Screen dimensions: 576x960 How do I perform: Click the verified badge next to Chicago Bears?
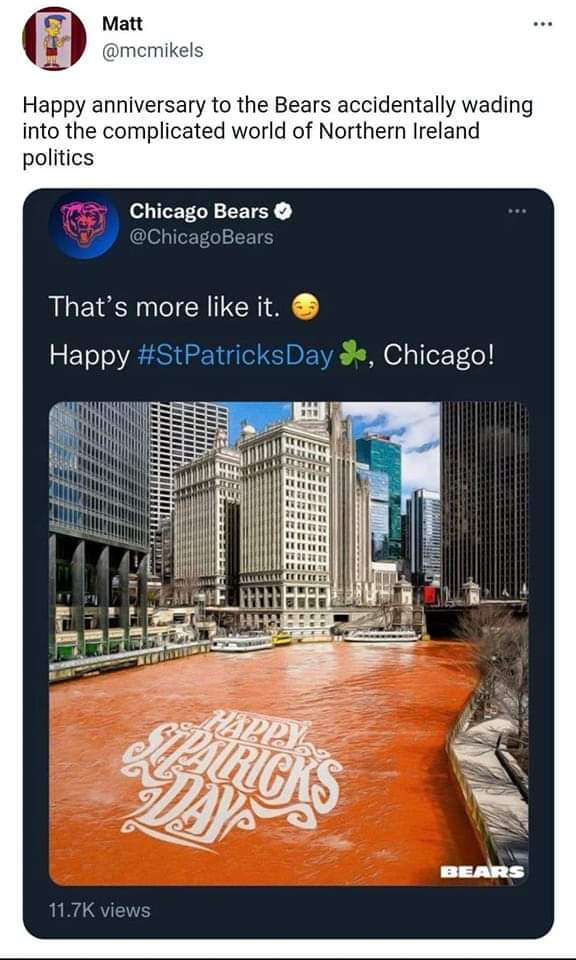coord(283,212)
